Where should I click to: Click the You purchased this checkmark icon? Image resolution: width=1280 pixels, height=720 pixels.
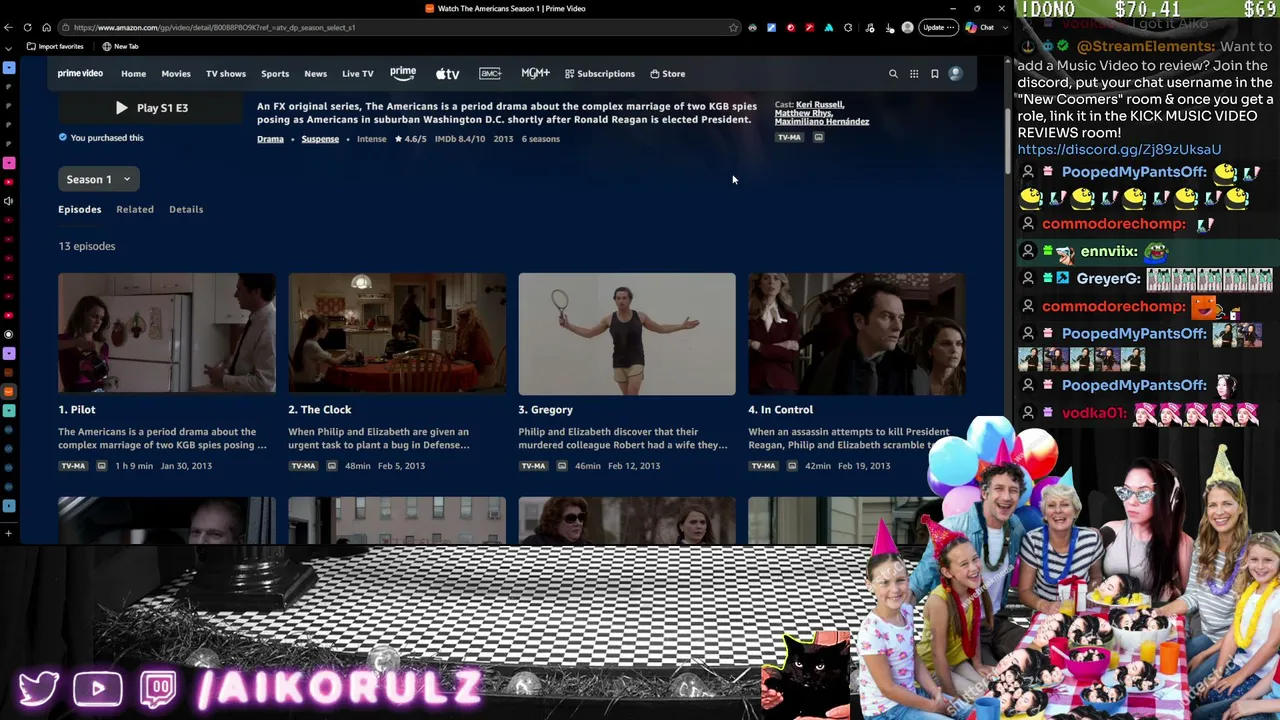63,137
